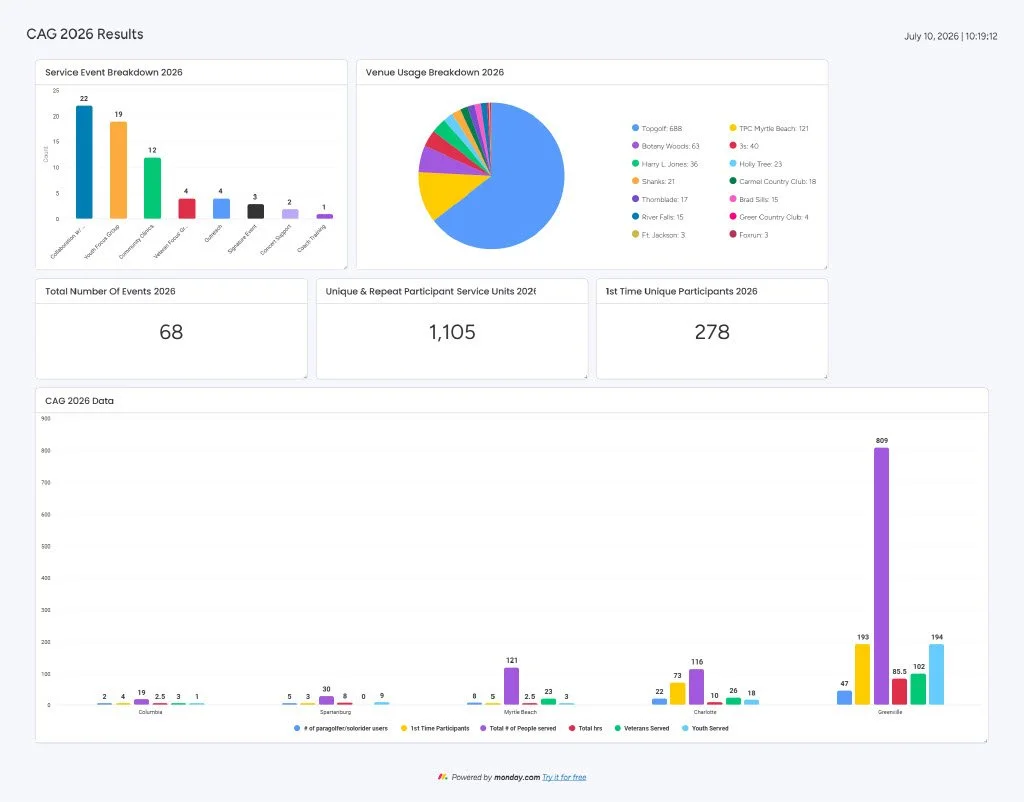Click the paragolfer/solorider users legend dot

[297, 728]
